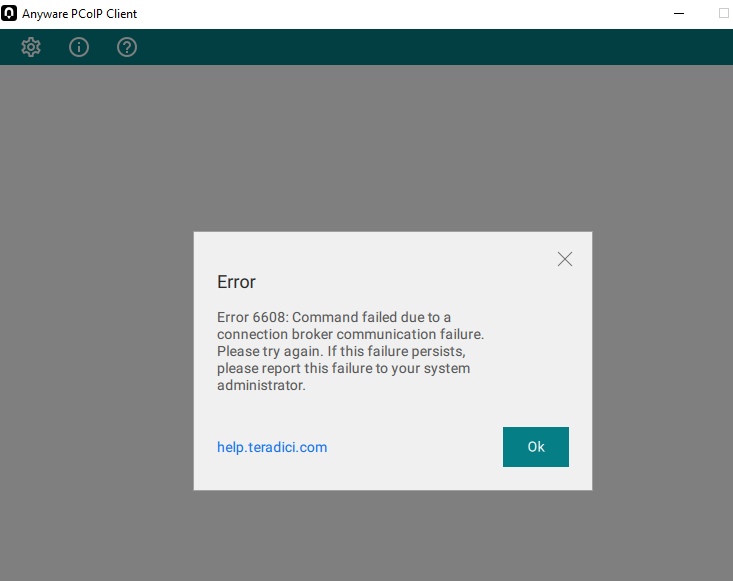Close the Error dialog with the X
Image resolution: width=733 pixels, height=581 pixels.
point(565,259)
